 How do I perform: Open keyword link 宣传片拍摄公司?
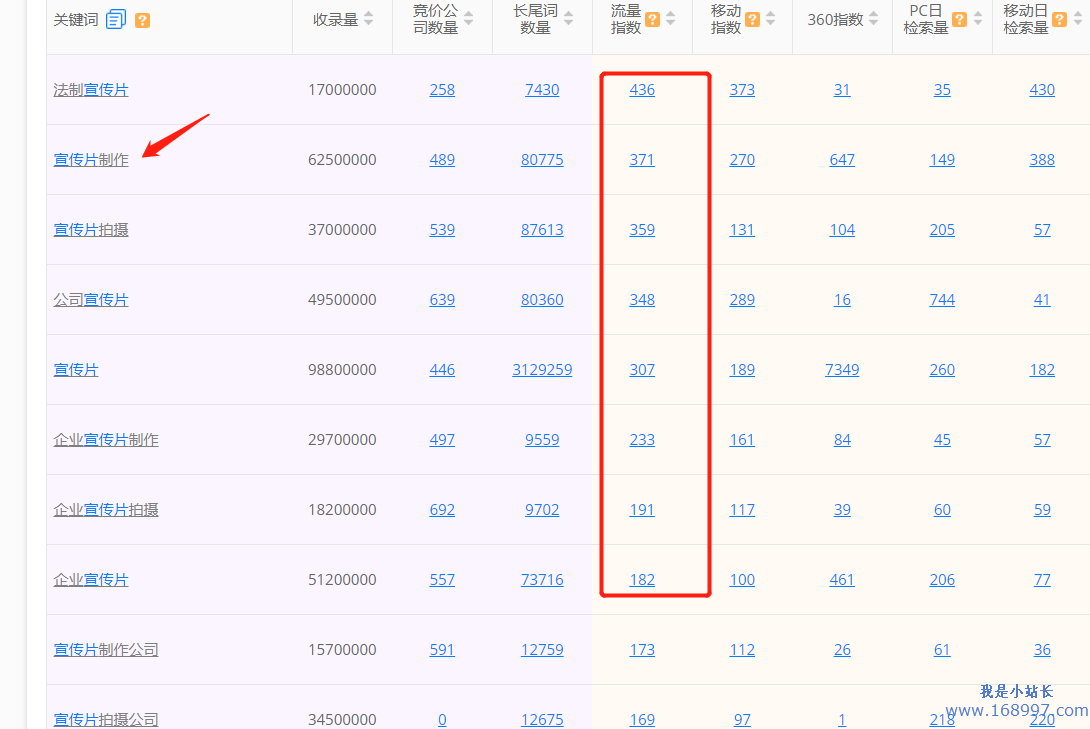tap(106, 720)
